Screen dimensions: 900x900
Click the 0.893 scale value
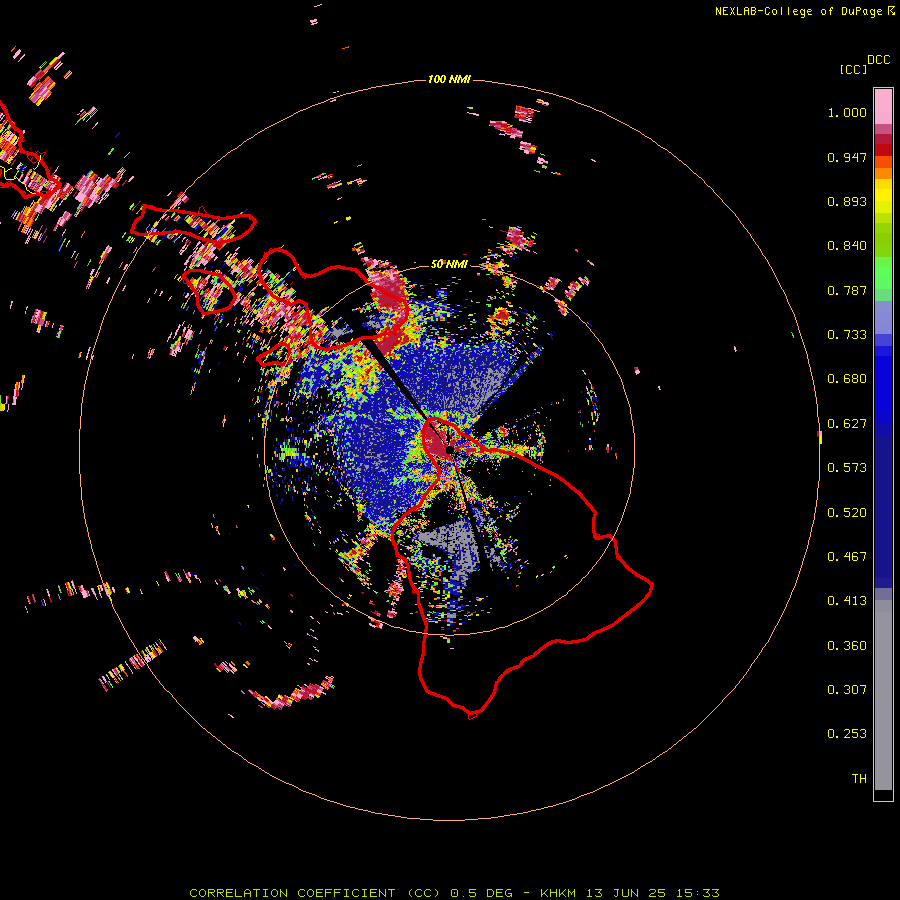(847, 201)
